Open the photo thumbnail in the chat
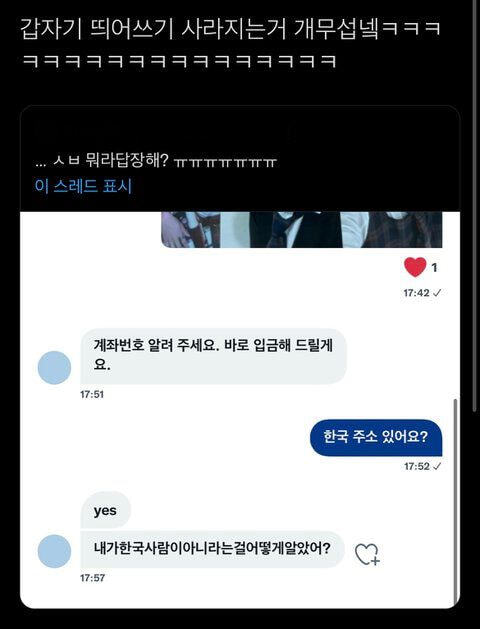The width and height of the screenshot is (480, 629). tap(302, 229)
